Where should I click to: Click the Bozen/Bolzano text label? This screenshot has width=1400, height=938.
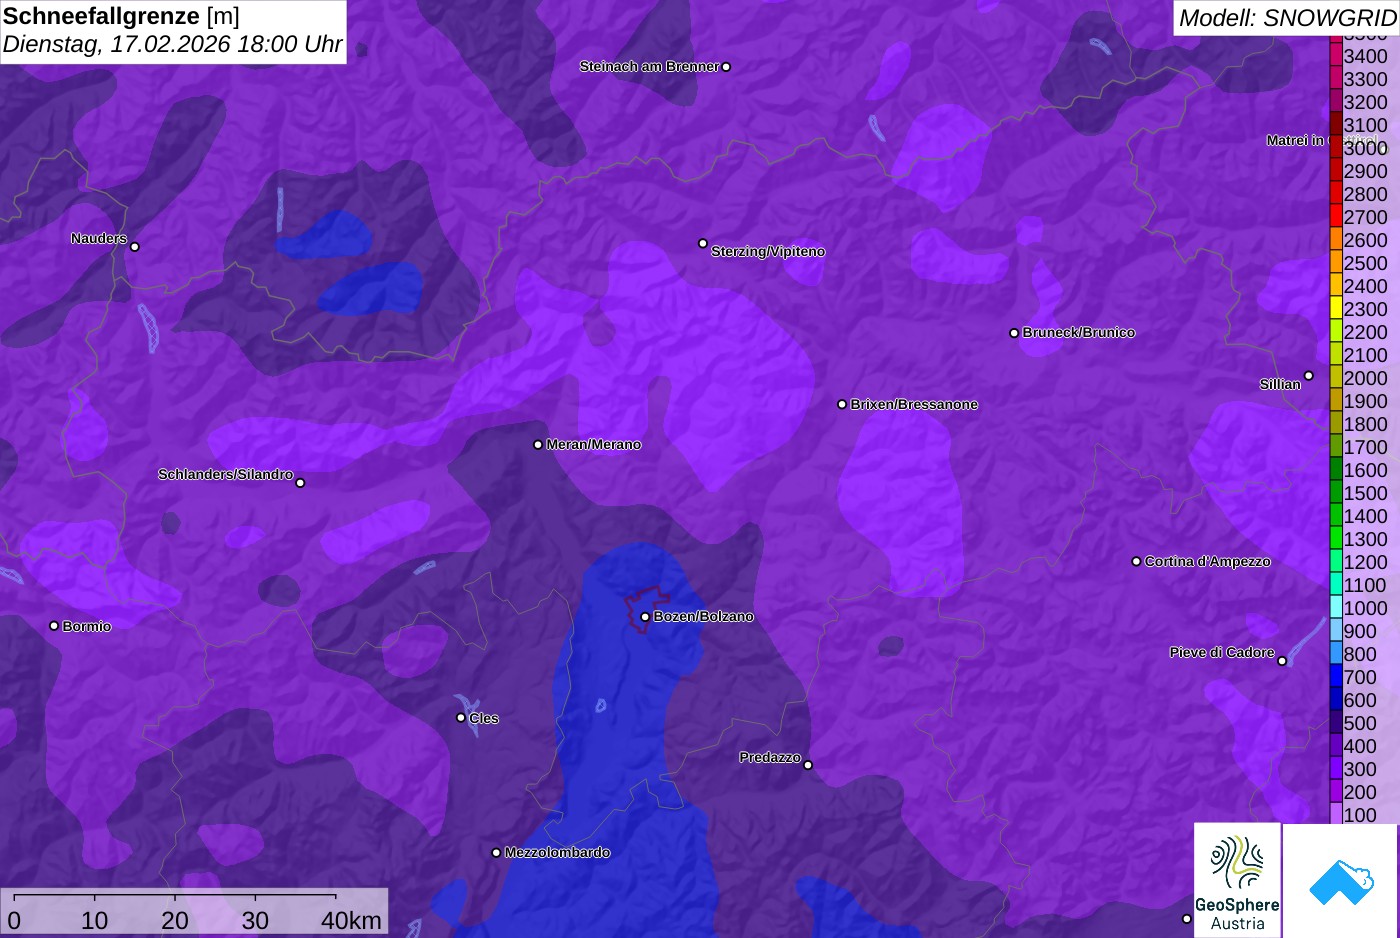[x=704, y=617]
